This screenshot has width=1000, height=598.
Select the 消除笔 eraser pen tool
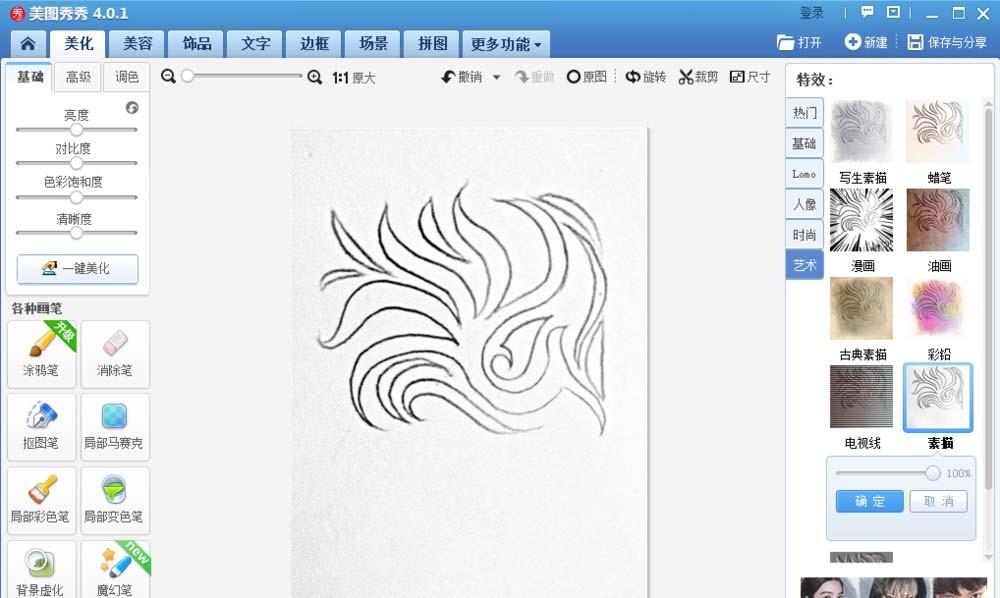click(113, 353)
